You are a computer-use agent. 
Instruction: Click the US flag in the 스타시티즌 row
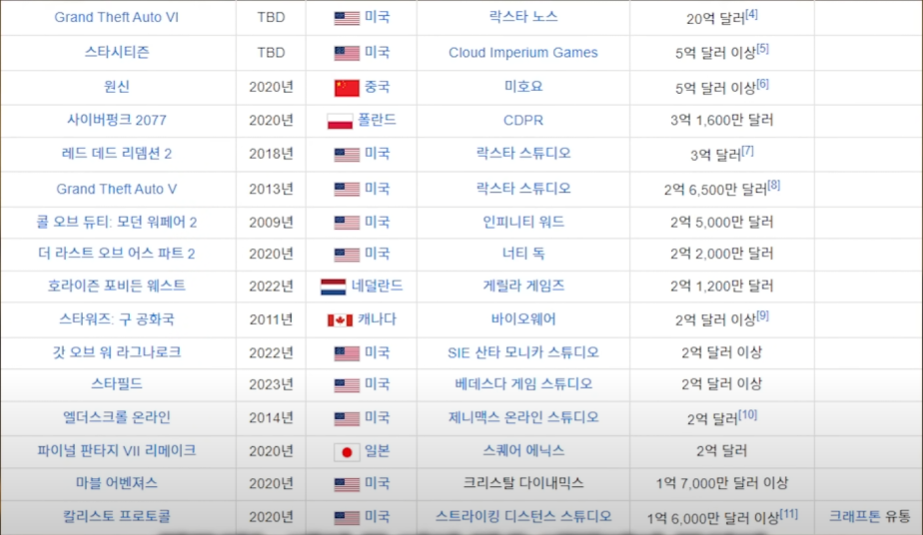point(347,54)
